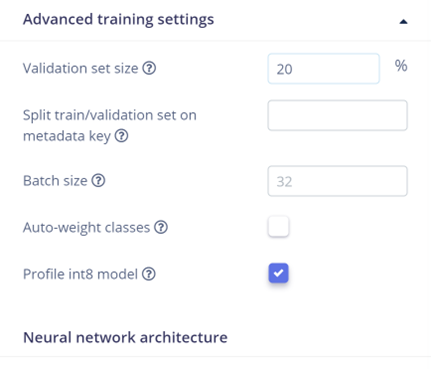Click the Profile int8 model label text
The height and width of the screenshot is (369, 431).
point(80,274)
